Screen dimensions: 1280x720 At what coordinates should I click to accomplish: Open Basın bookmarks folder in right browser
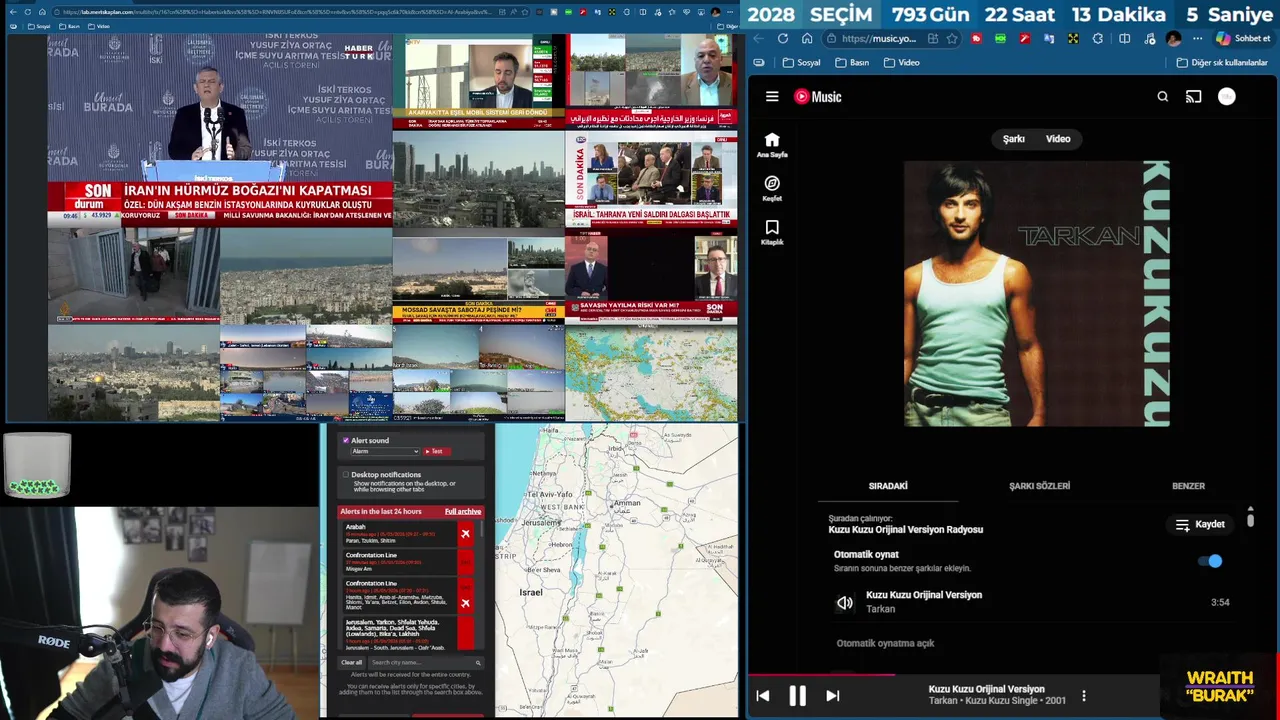point(851,62)
